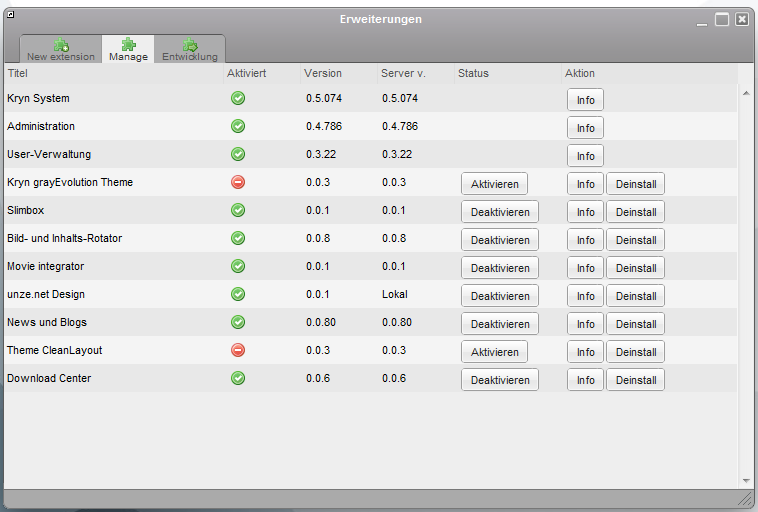Uninstall News und Blogs
This screenshot has width=758, height=512.
click(636, 324)
